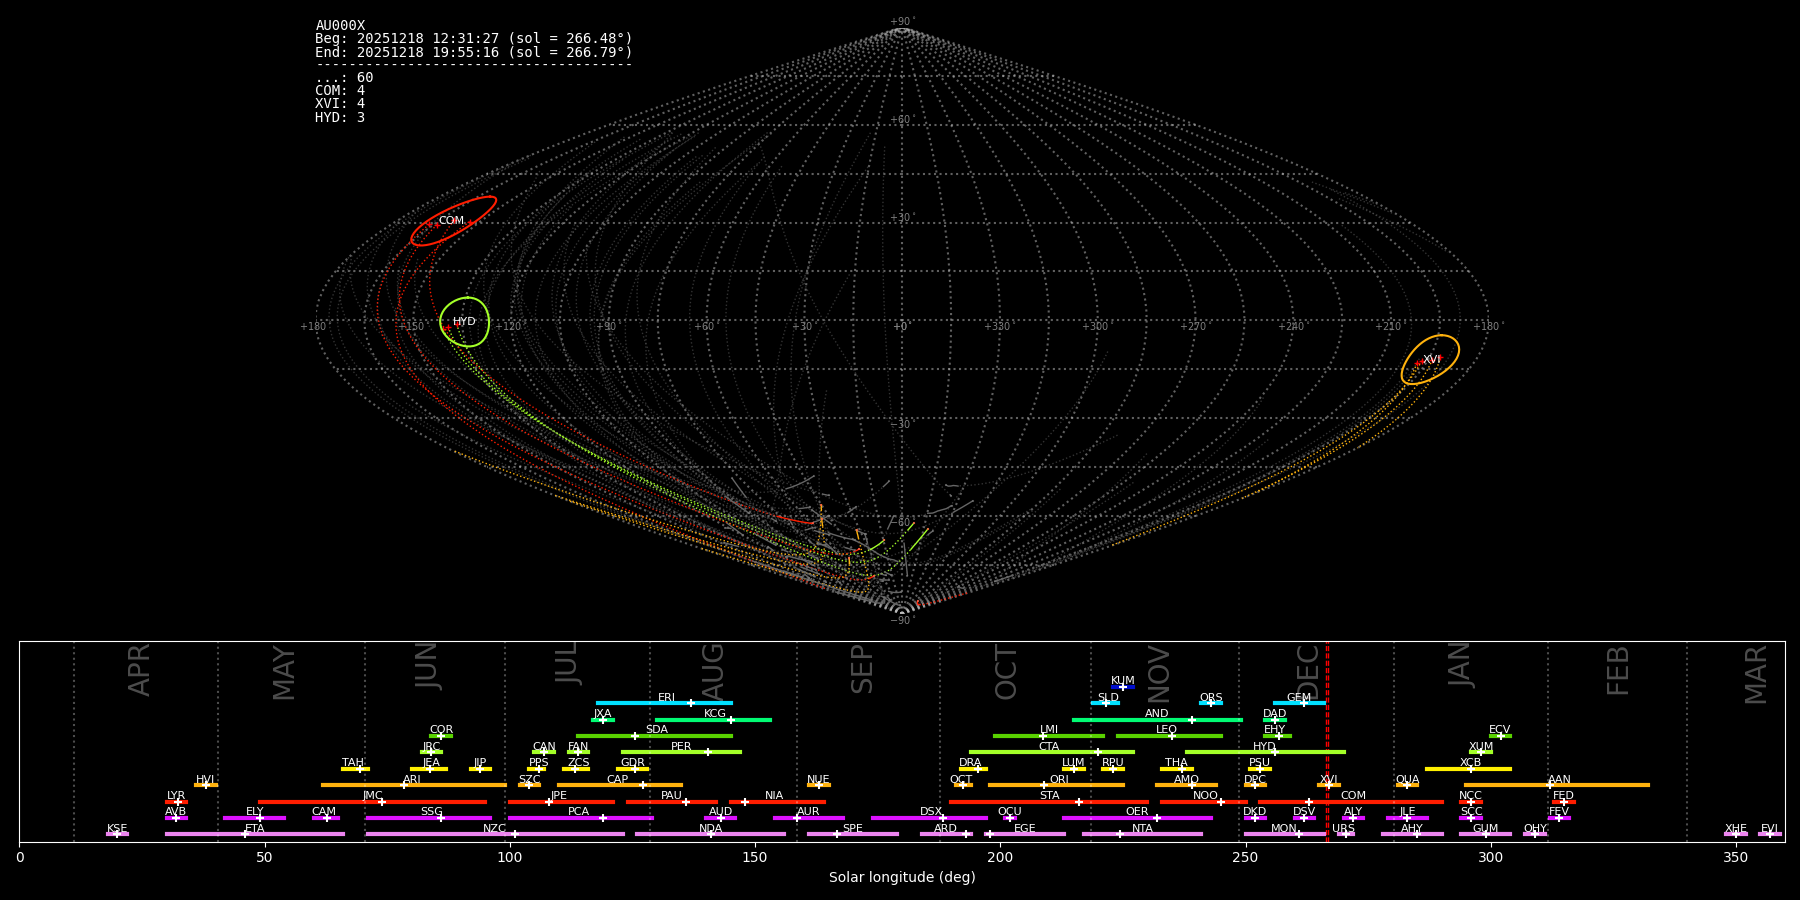Click the AU000X station title text
1800x900 pixels.
click(340, 26)
